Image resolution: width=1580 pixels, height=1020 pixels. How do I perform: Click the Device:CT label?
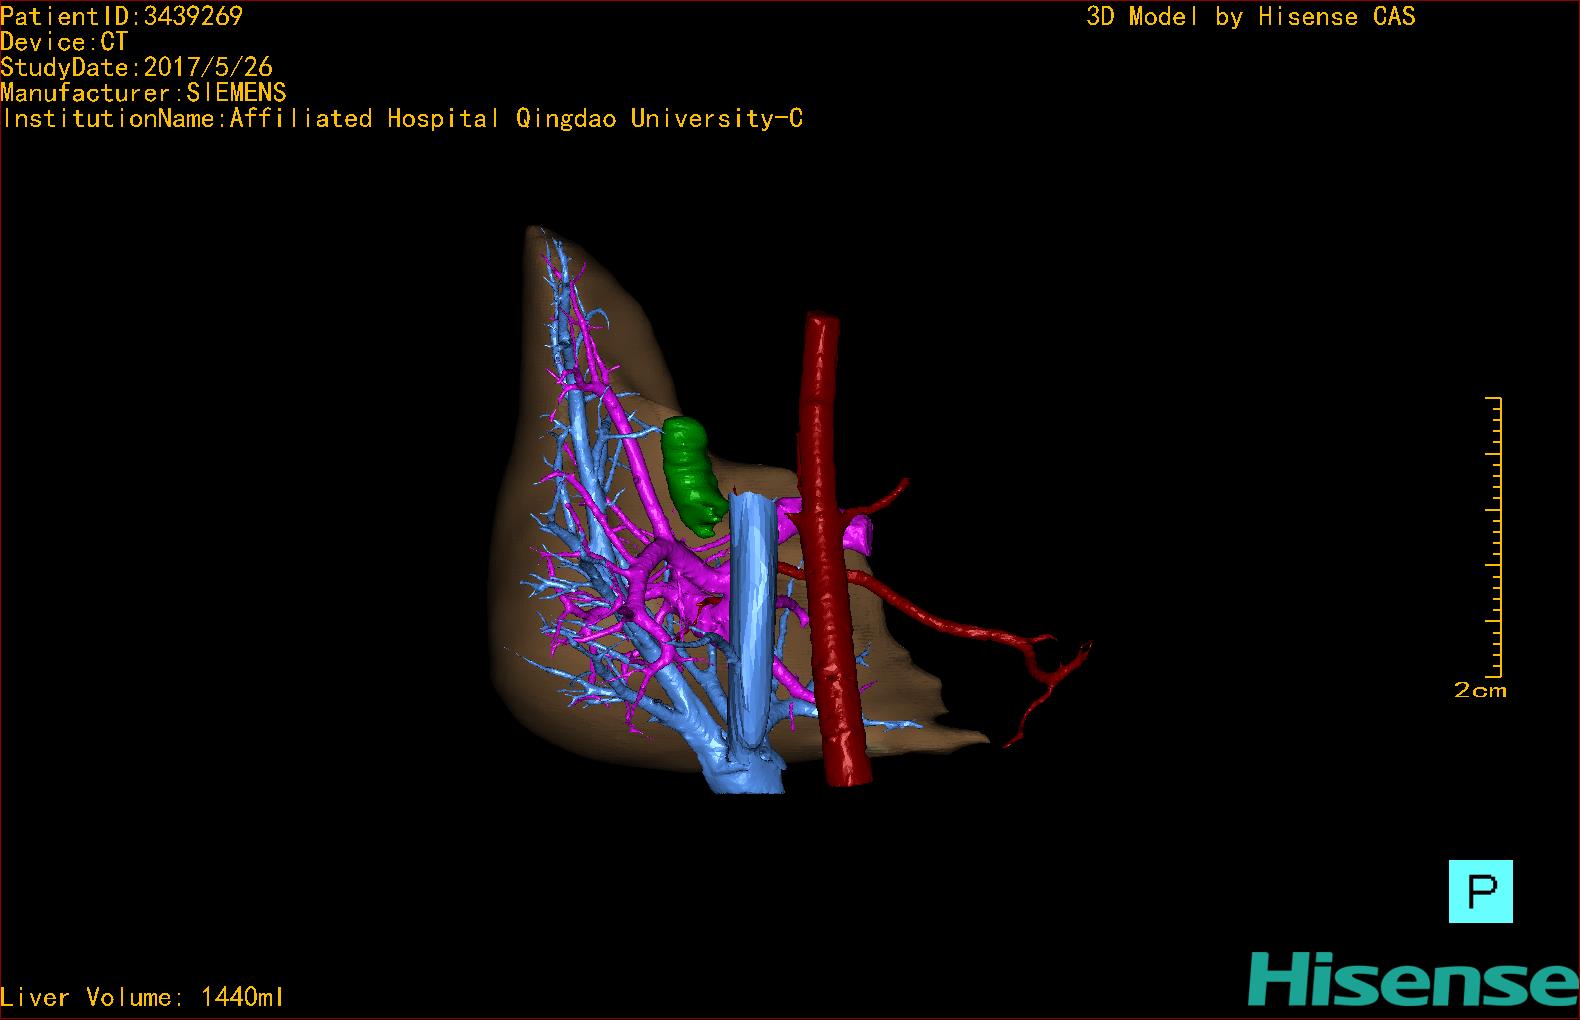click(x=64, y=42)
